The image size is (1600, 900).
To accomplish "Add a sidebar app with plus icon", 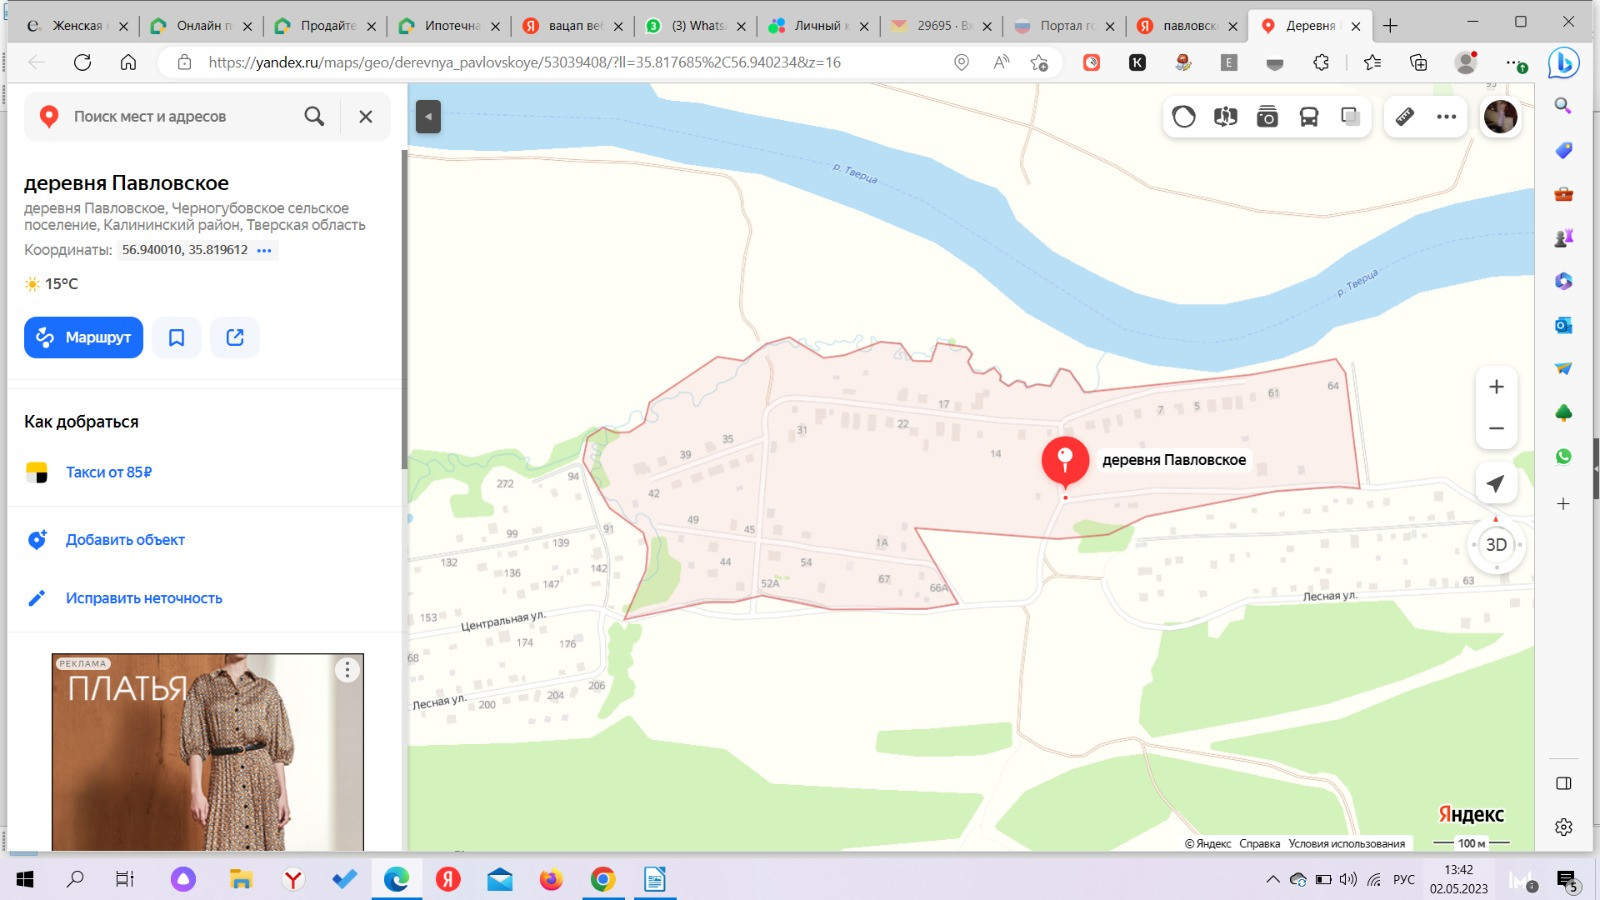I will pos(1563,504).
